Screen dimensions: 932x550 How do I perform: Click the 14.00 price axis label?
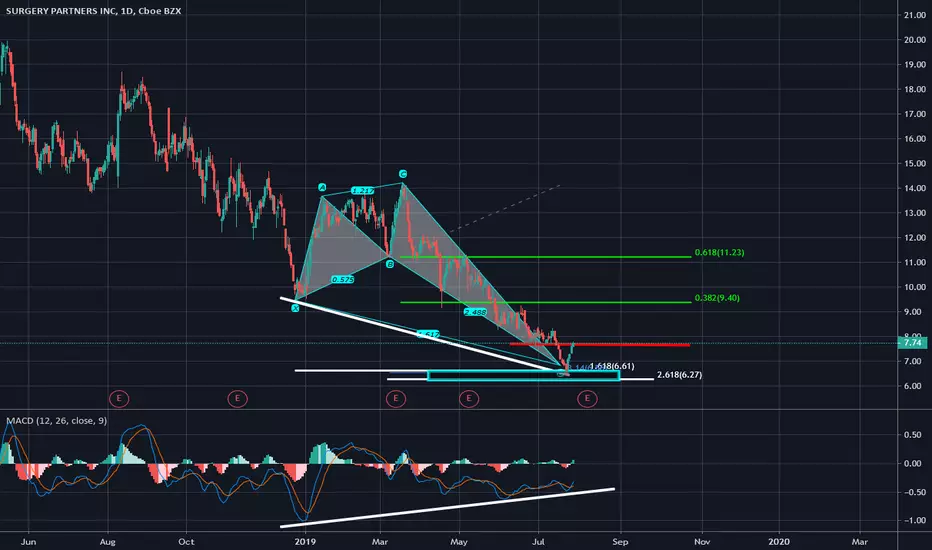click(914, 188)
